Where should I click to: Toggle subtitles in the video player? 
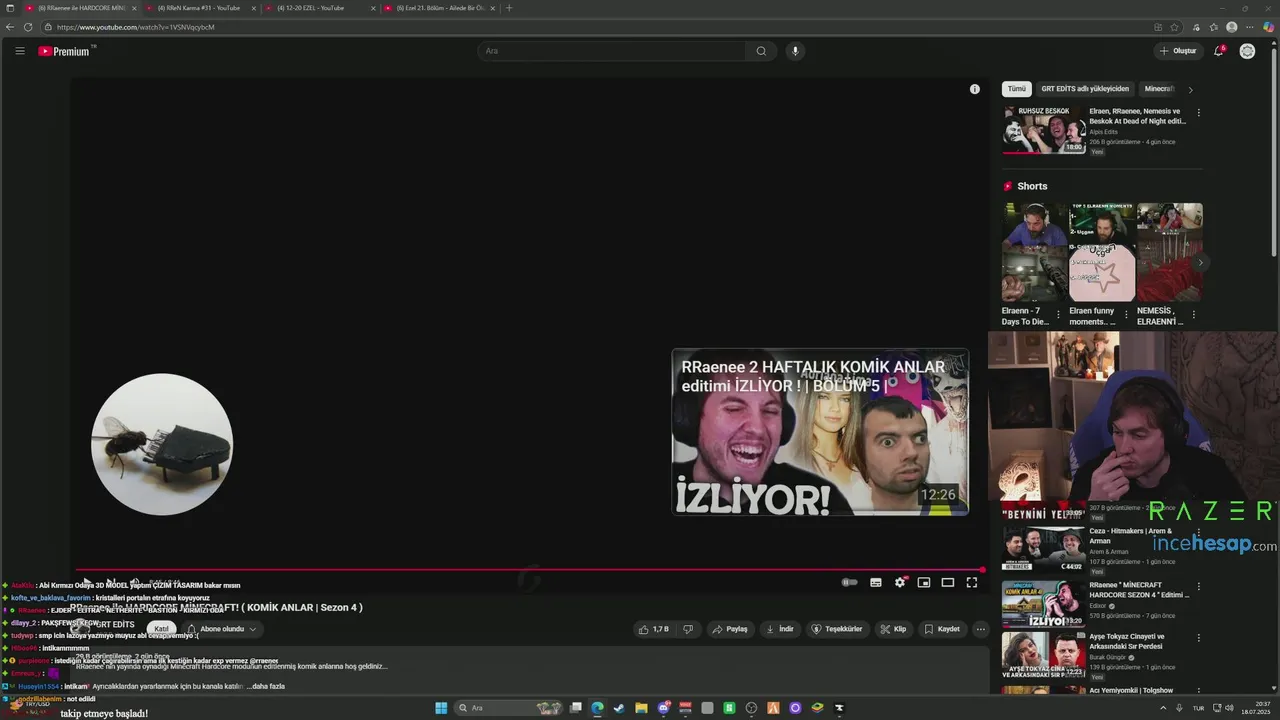pyautogui.click(x=876, y=582)
